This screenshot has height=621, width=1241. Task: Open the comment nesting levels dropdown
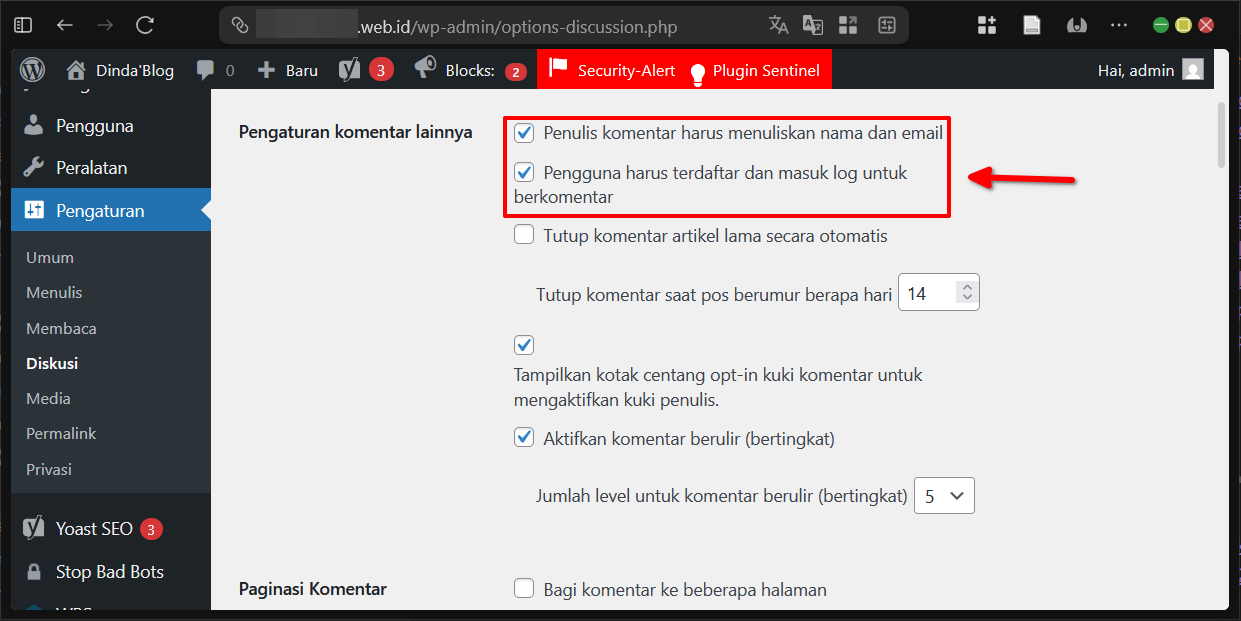tap(943, 495)
